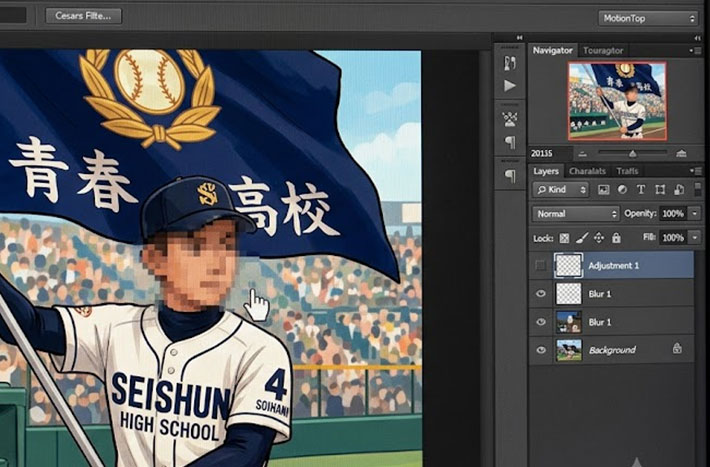This screenshot has width=710, height=467.
Task: Click the image Blur 1 layer thumbnail
Action: pos(569,322)
